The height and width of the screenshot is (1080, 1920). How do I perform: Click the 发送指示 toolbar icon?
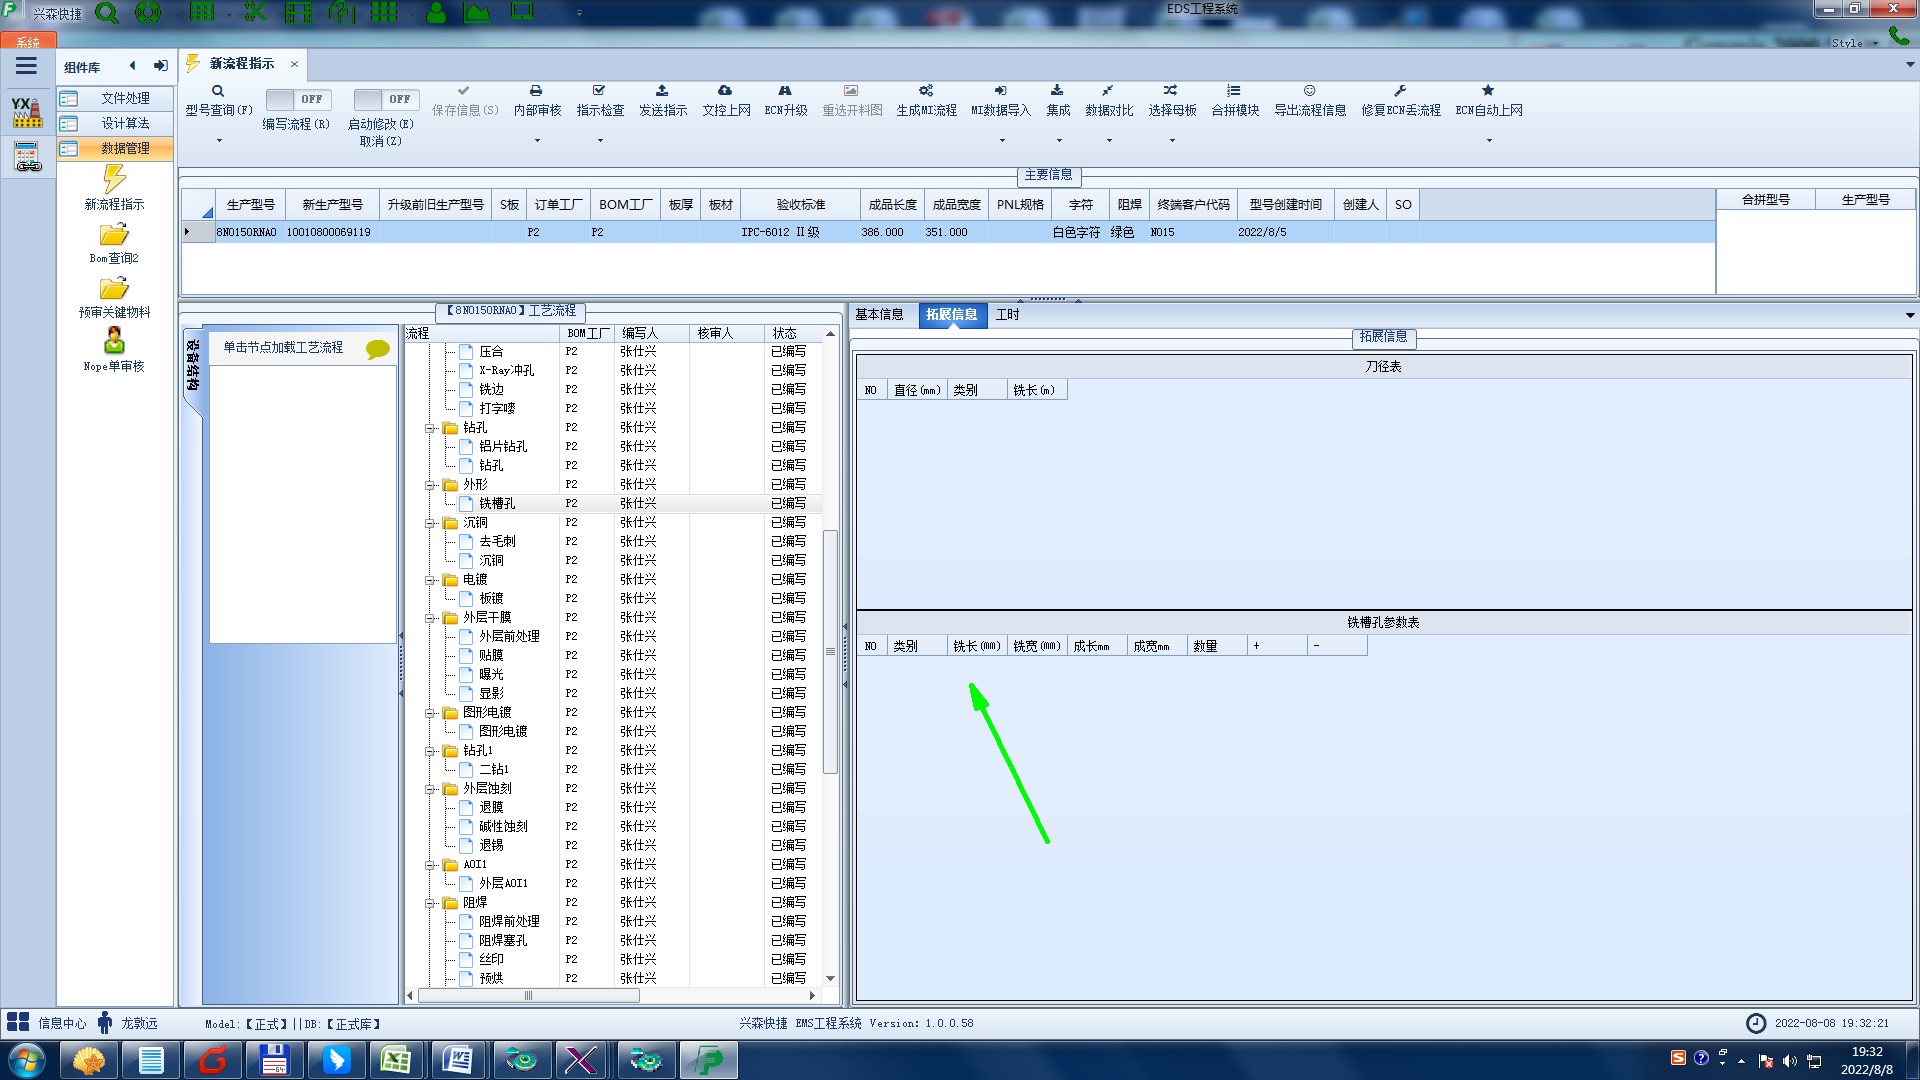662,91
